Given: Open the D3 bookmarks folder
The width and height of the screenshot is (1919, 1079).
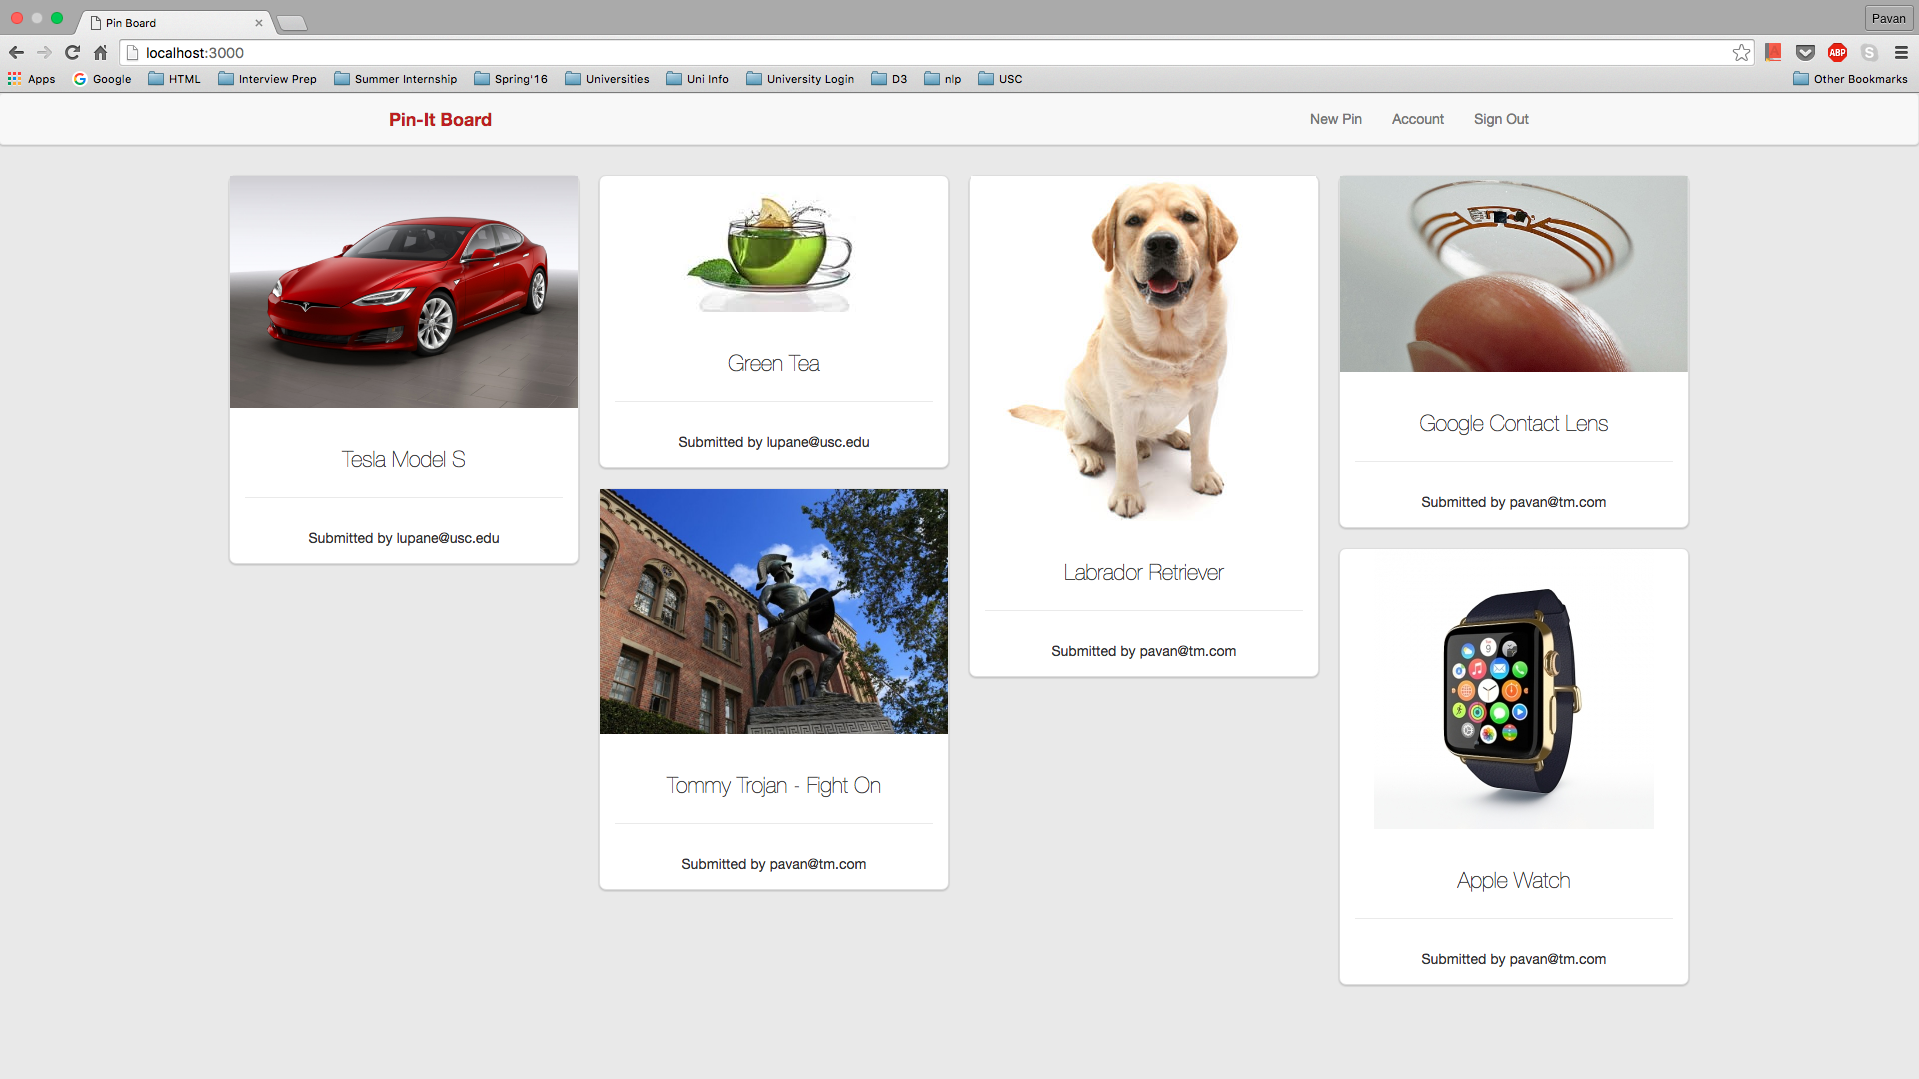Looking at the screenshot, I should 889,79.
